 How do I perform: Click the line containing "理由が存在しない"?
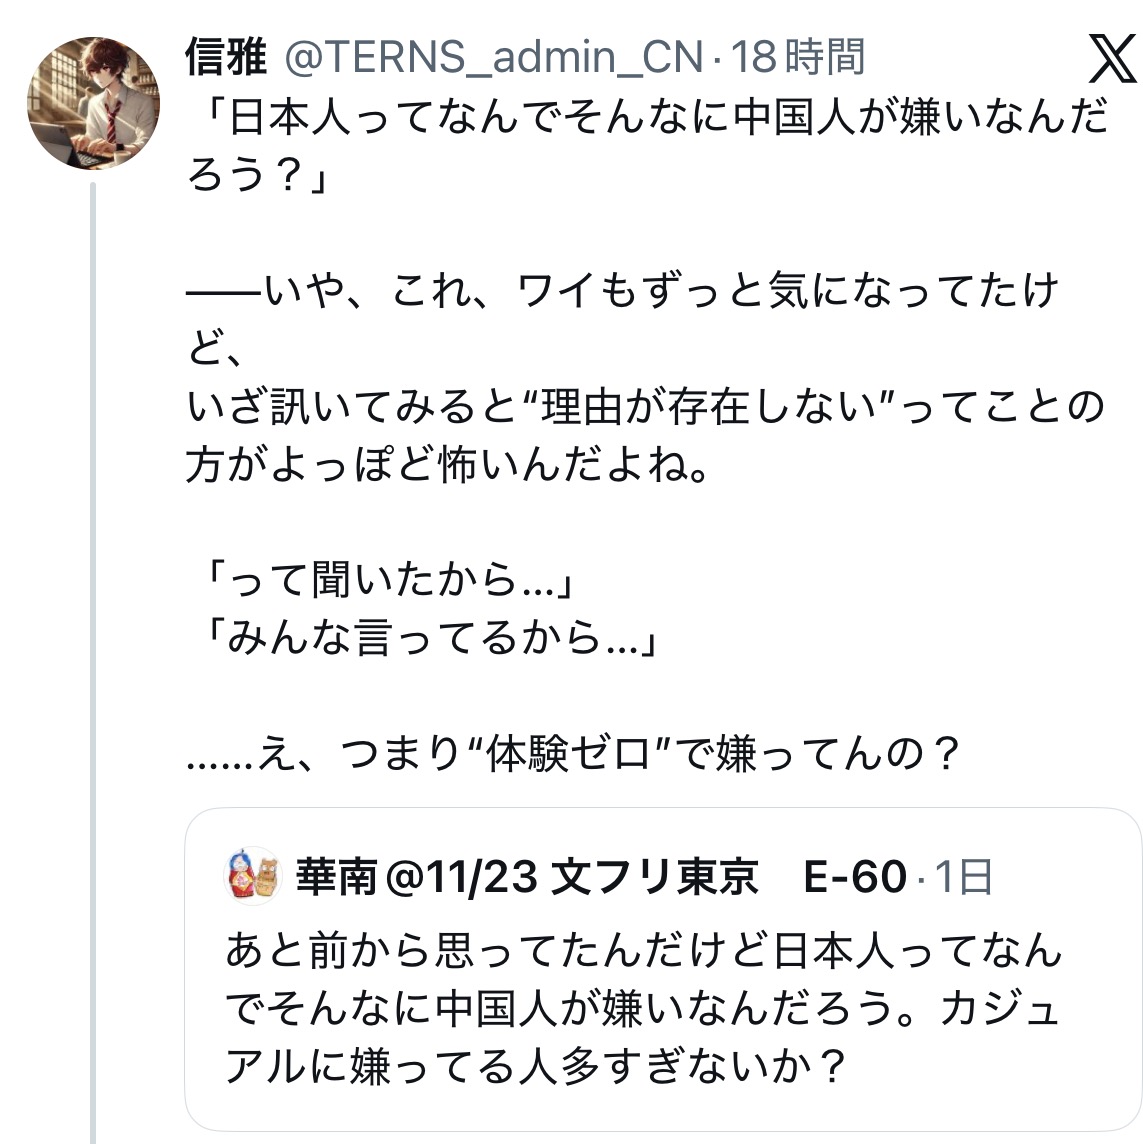(645, 408)
